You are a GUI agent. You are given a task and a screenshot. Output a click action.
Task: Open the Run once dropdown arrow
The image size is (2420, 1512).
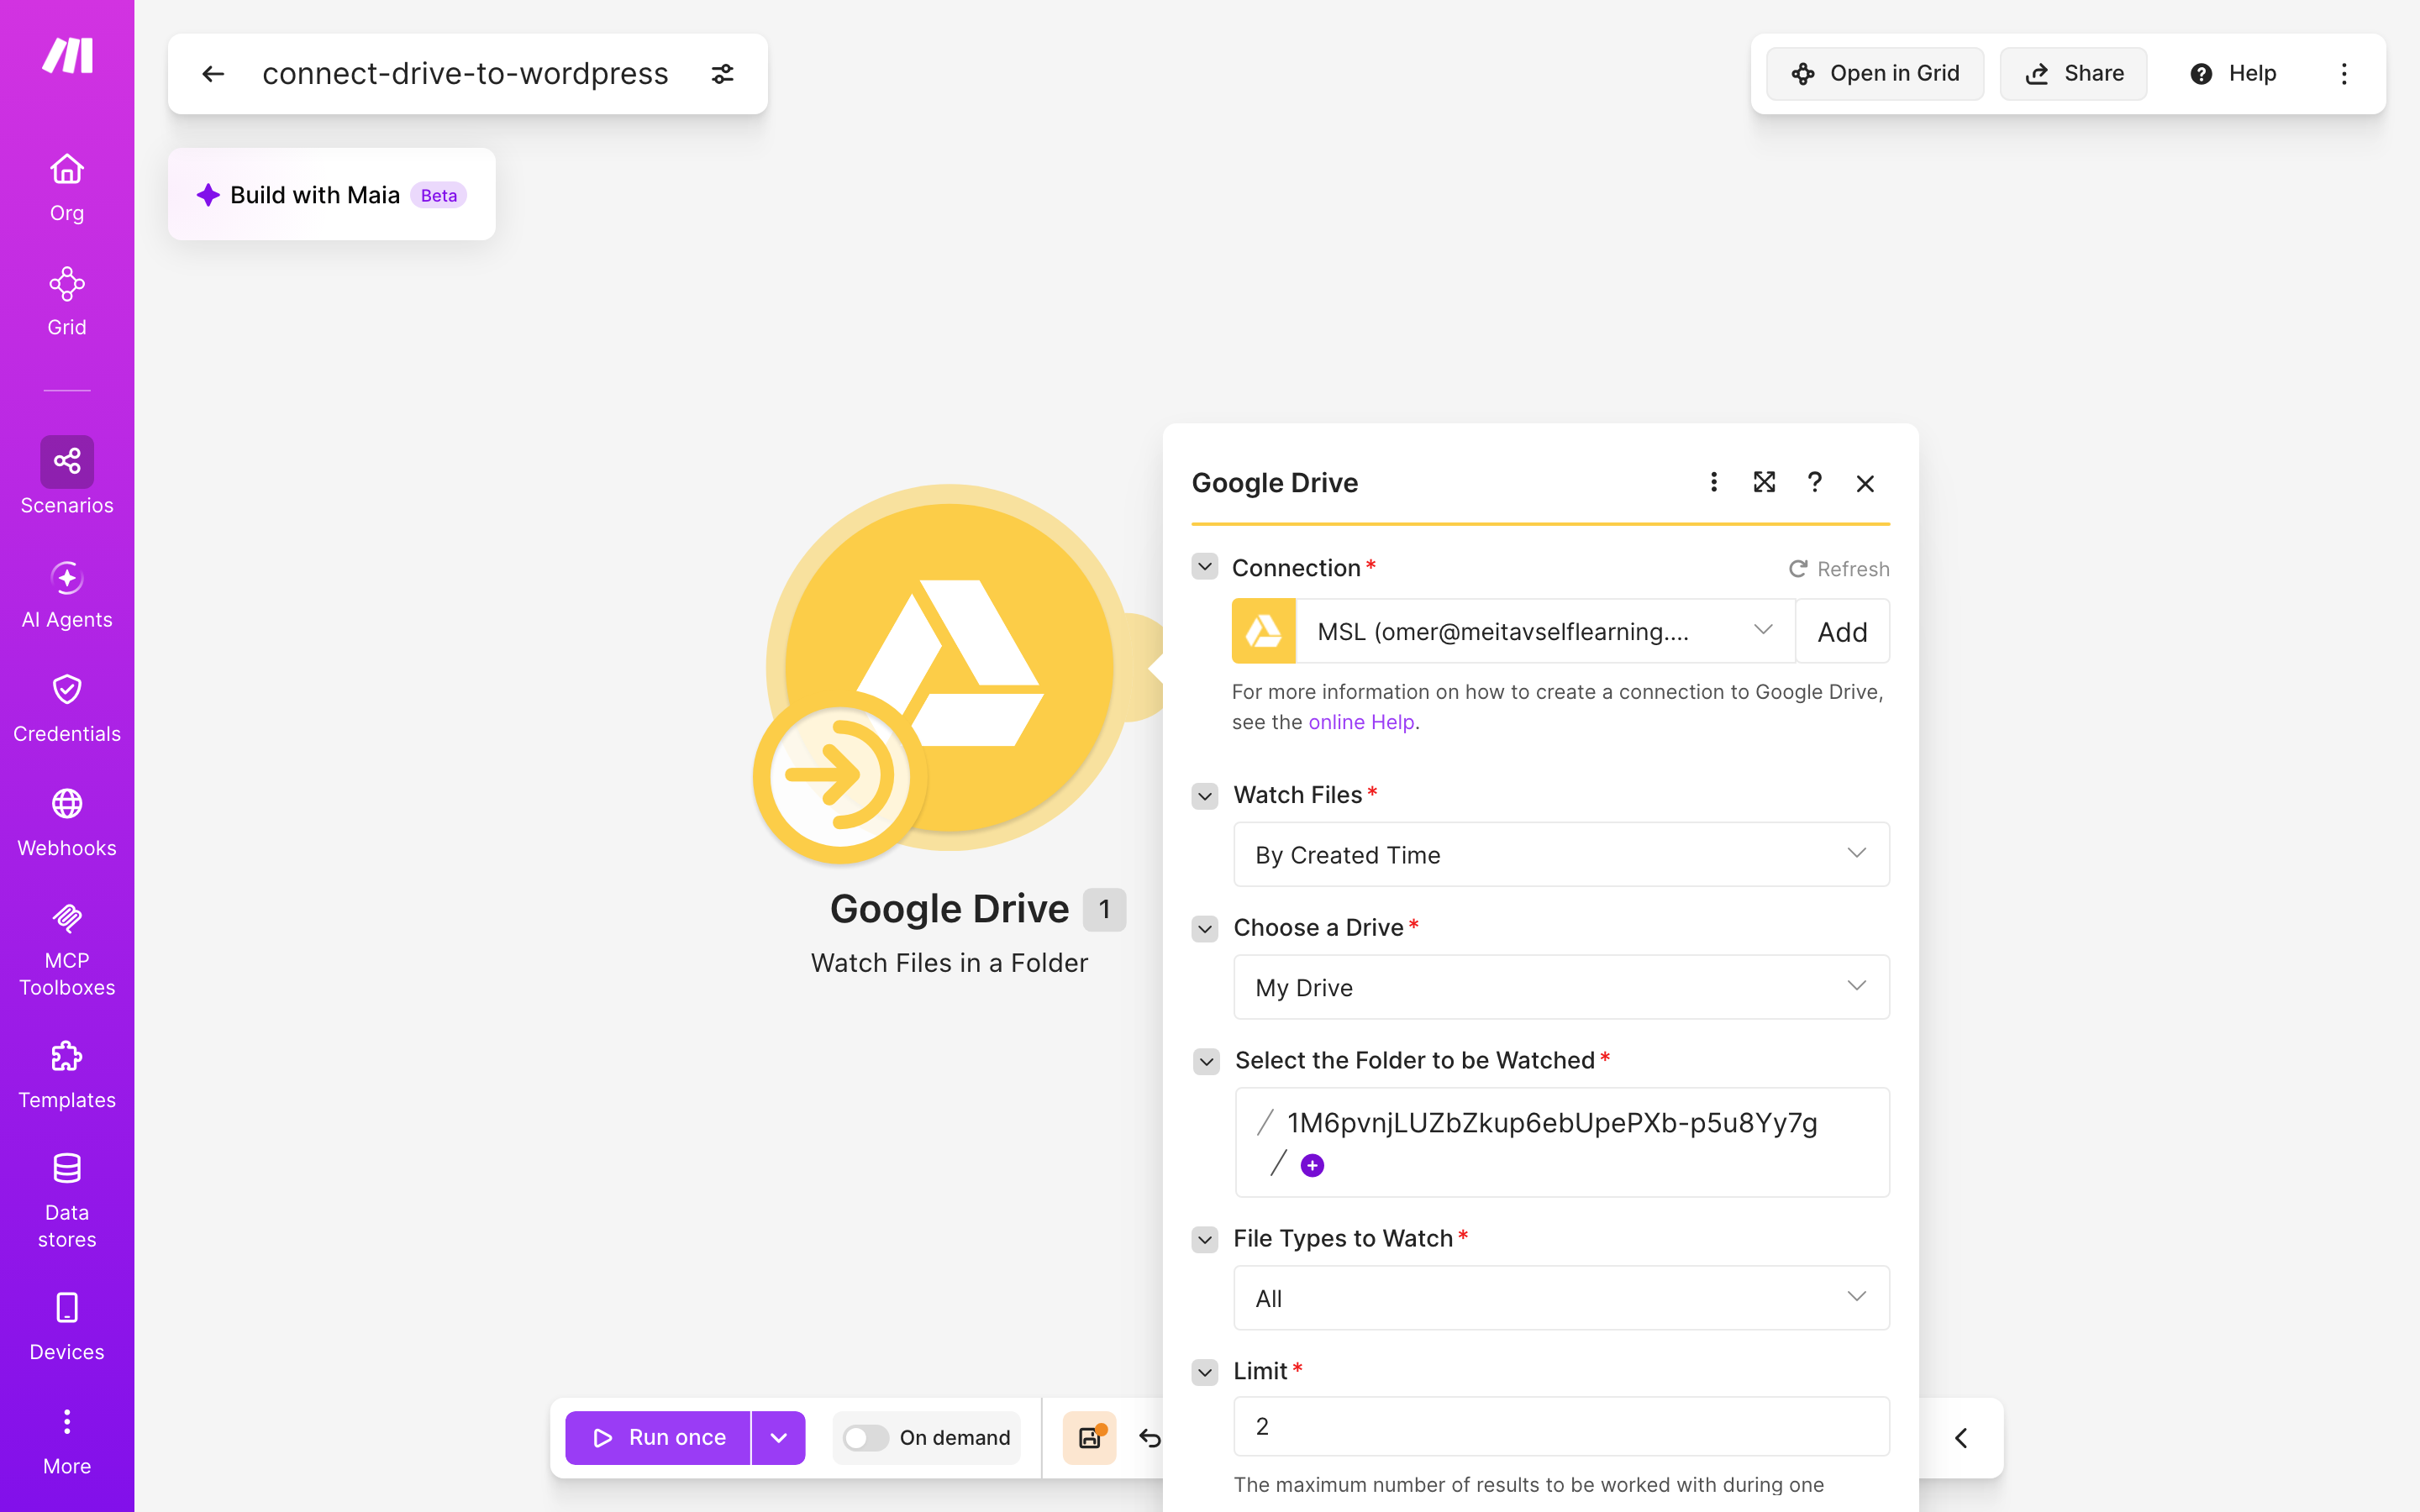(779, 1438)
